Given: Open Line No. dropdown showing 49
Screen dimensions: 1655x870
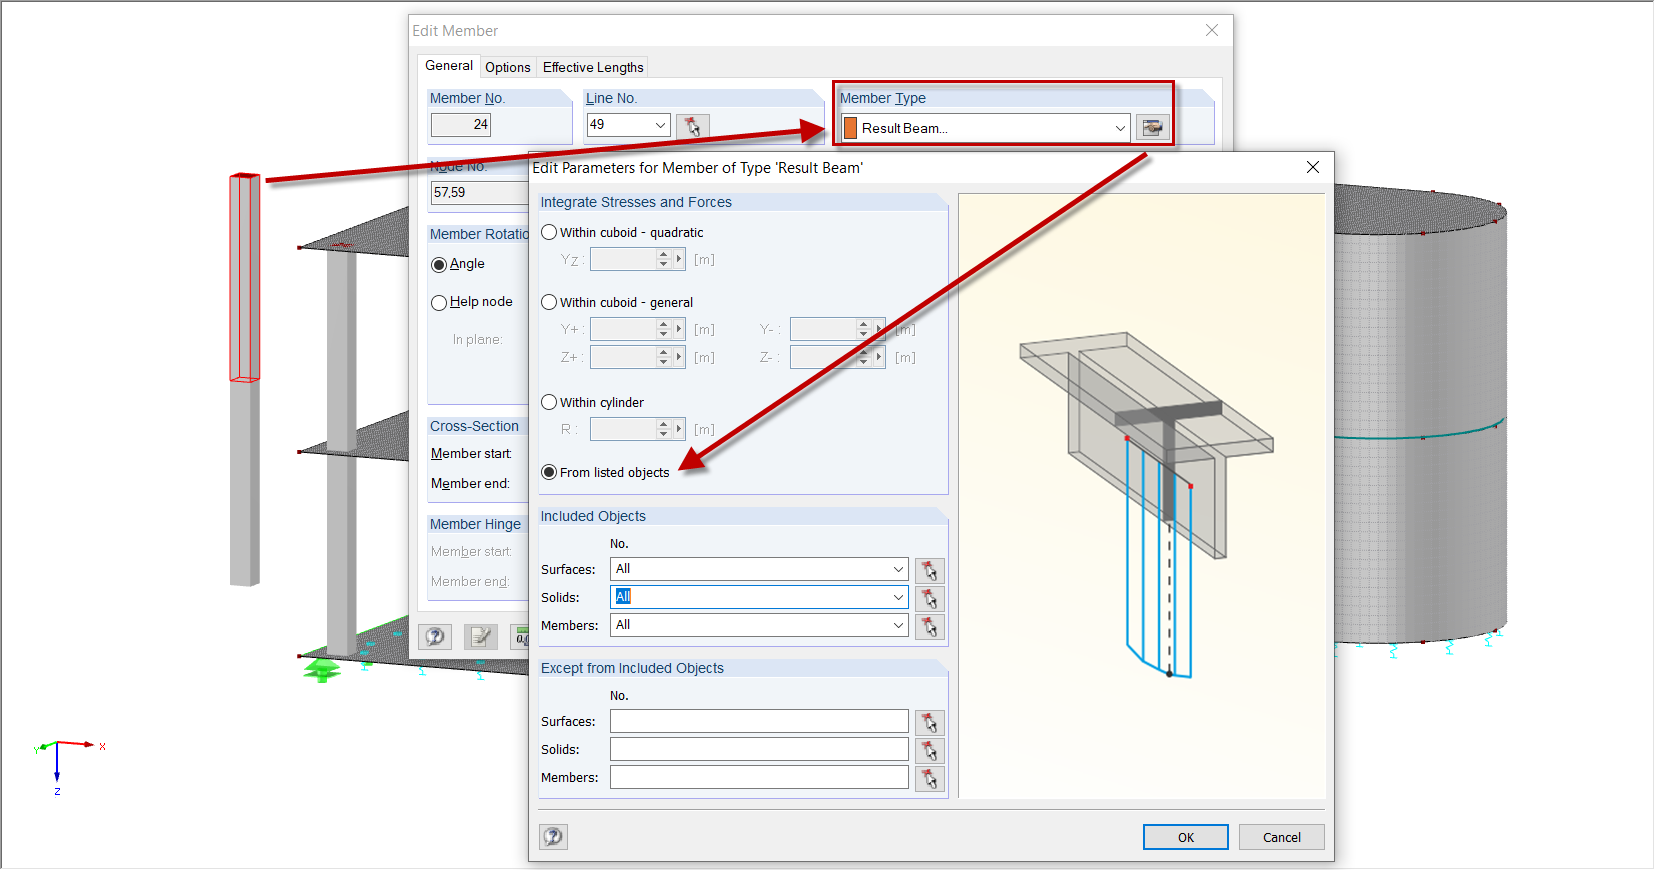Looking at the screenshot, I should (660, 125).
